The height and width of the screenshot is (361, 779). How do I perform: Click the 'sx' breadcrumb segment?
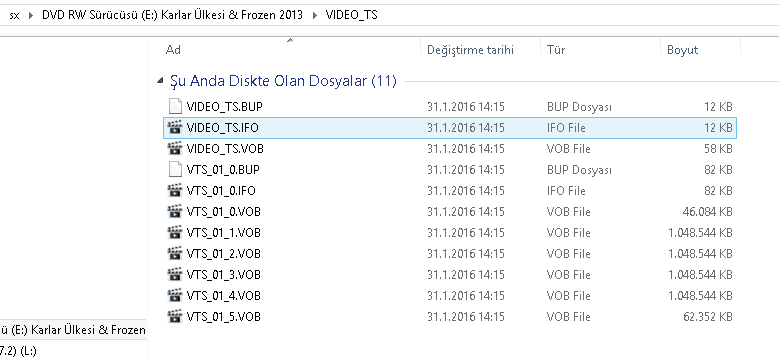[14, 15]
